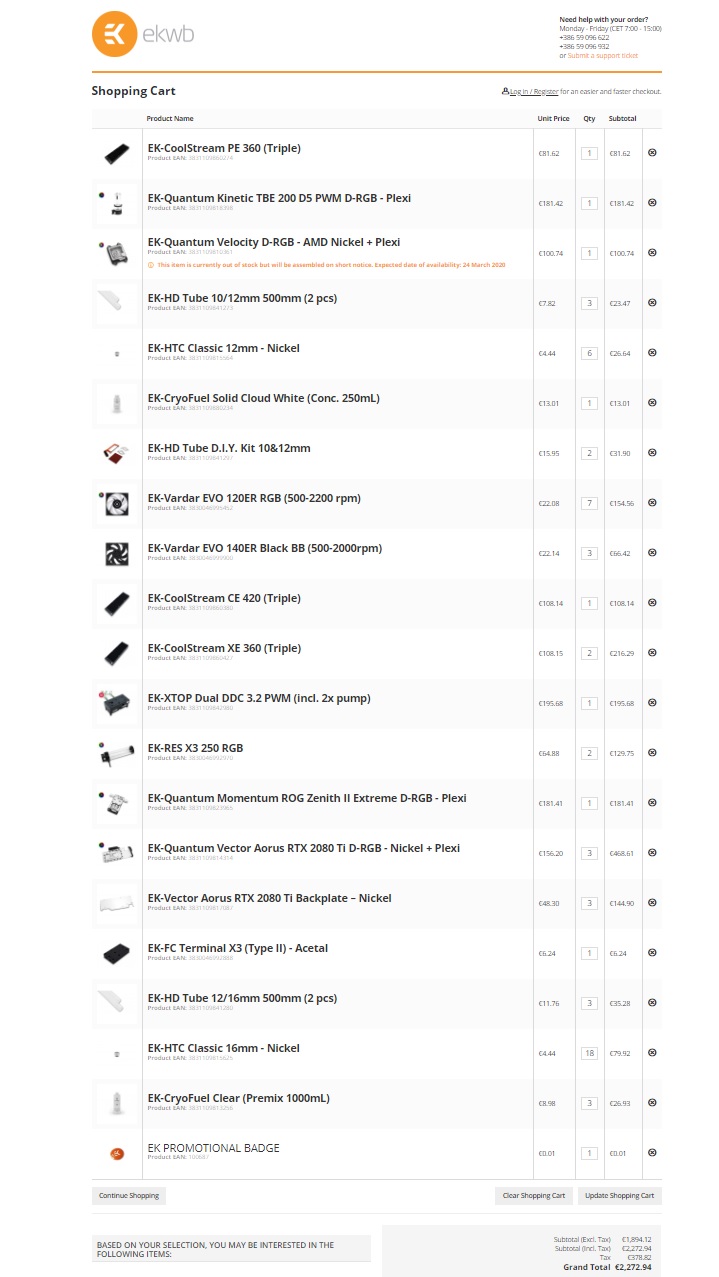Click the Log in link

click(x=519, y=92)
